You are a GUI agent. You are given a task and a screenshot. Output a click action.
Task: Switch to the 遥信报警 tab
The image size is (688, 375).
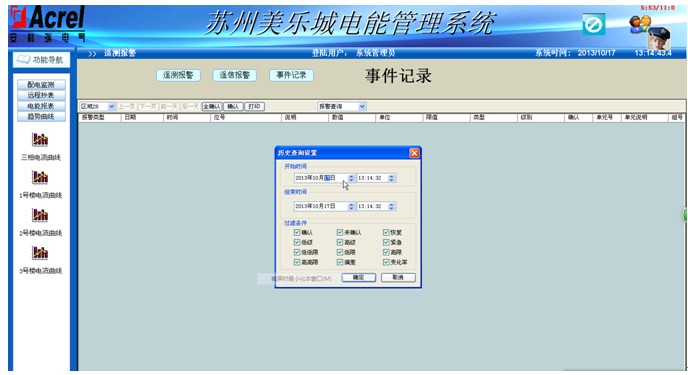click(x=235, y=75)
